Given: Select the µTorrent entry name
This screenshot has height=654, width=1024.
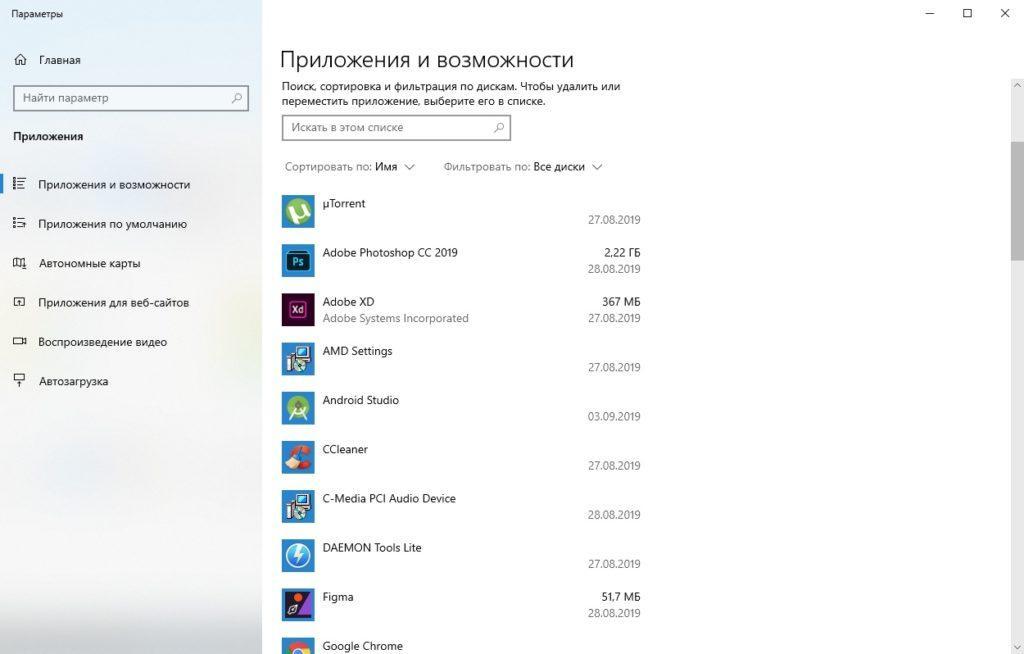Looking at the screenshot, I should tap(344, 203).
